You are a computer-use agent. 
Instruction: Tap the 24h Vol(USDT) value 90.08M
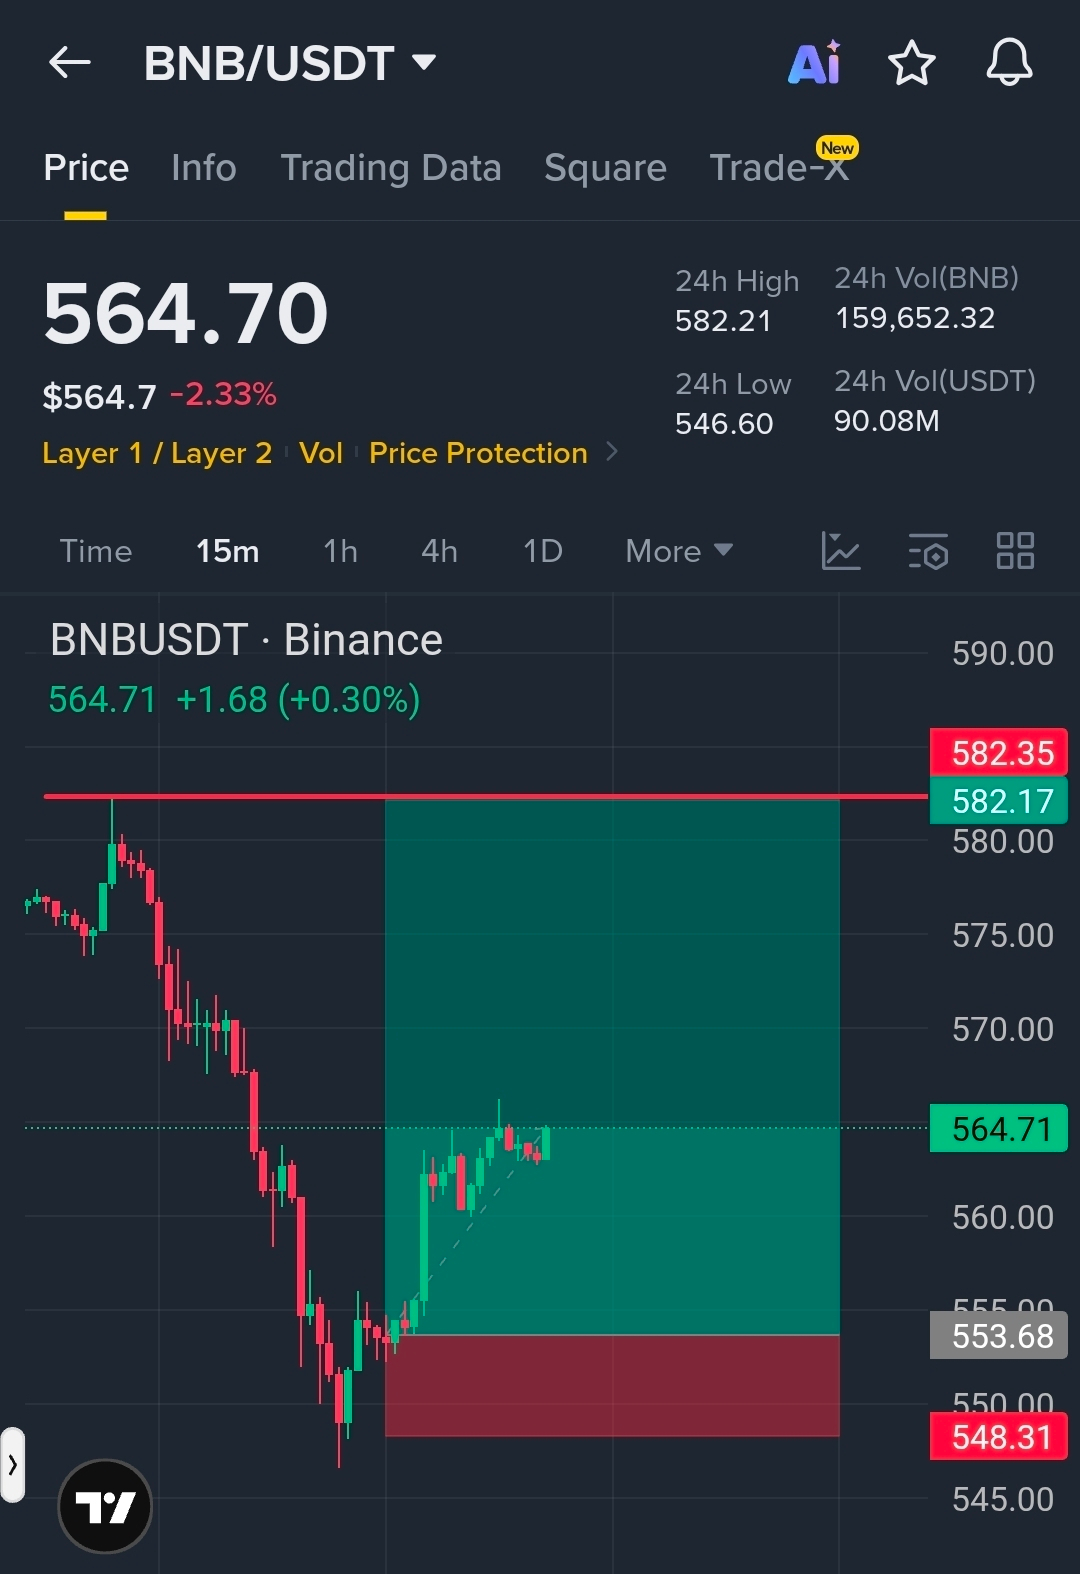click(x=887, y=421)
